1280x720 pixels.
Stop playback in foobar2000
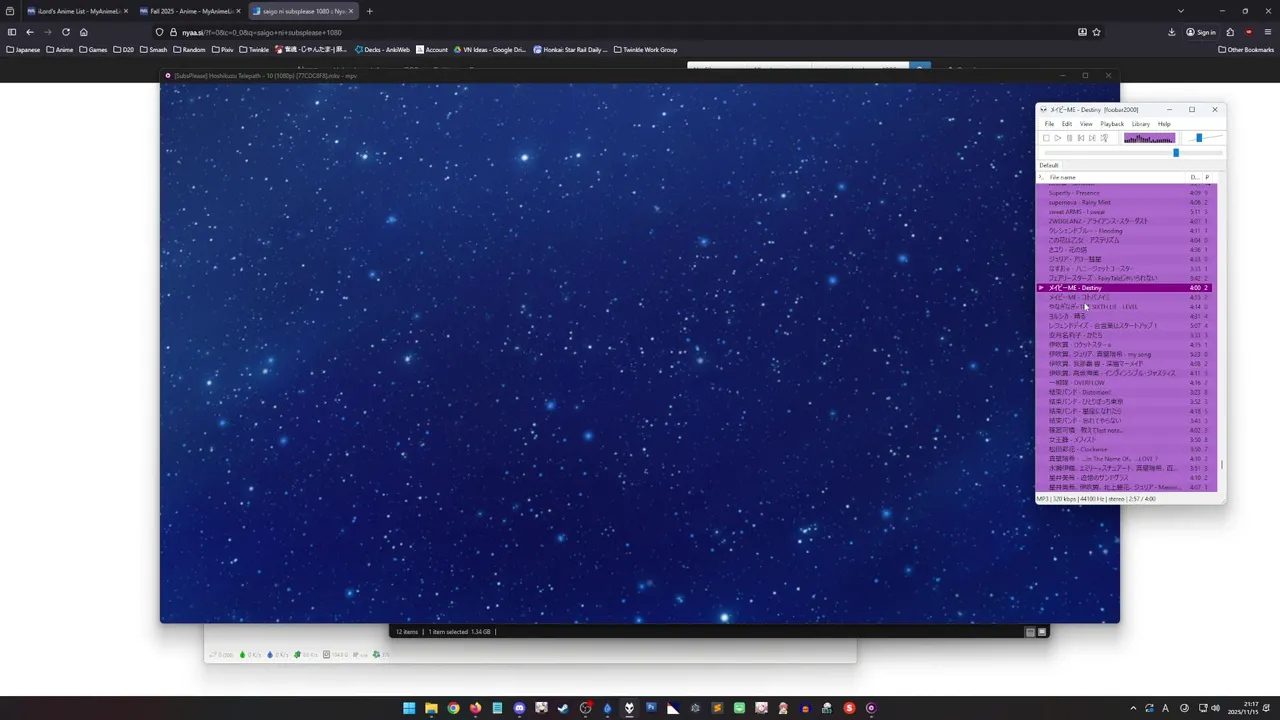tap(1046, 138)
